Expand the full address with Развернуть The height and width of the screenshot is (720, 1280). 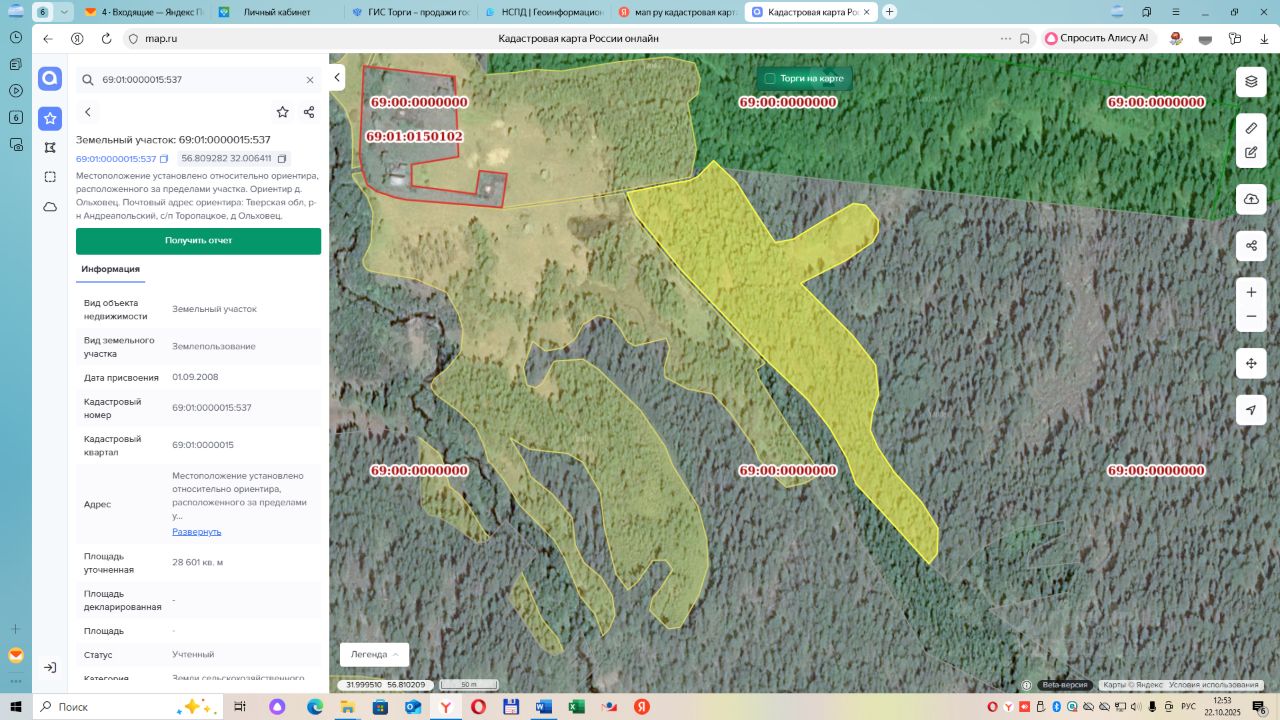pos(196,532)
